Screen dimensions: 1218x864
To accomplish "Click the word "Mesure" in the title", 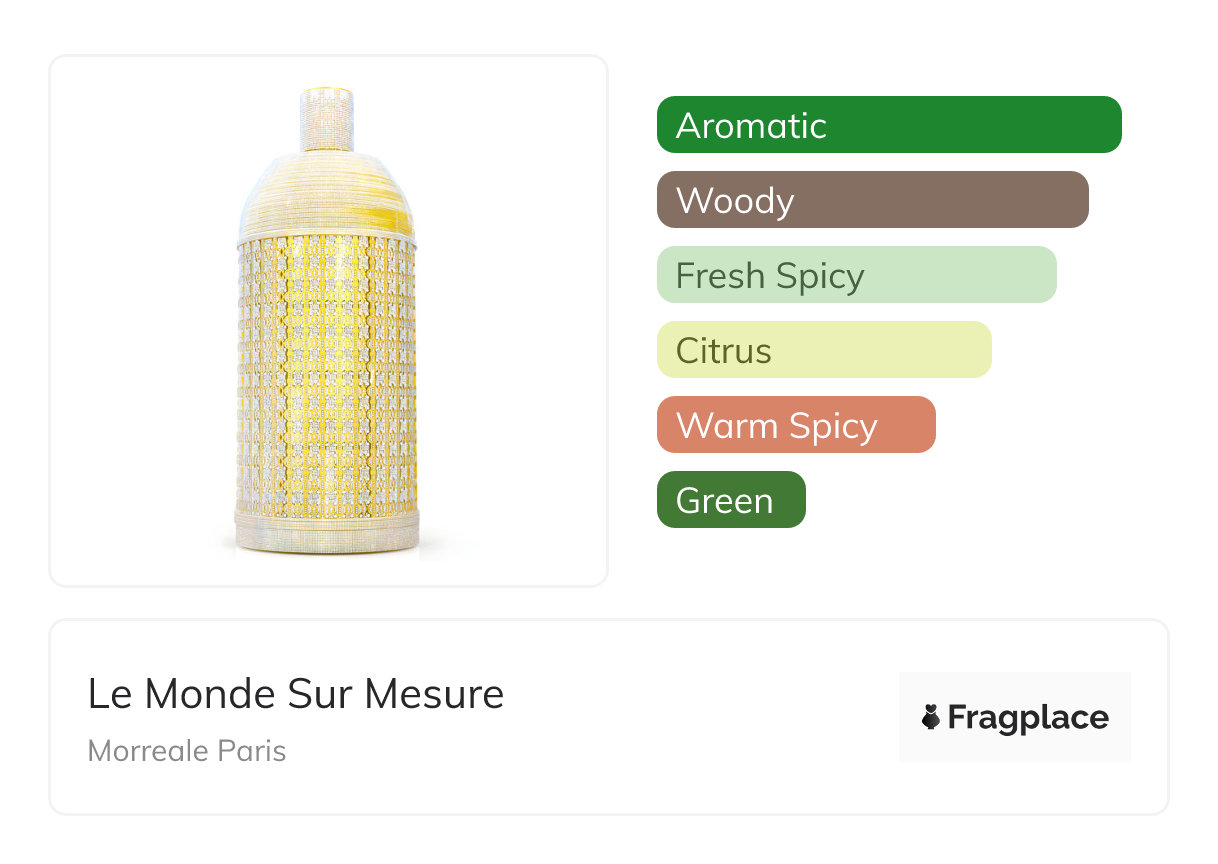I will pyautogui.click(x=434, y=694).
